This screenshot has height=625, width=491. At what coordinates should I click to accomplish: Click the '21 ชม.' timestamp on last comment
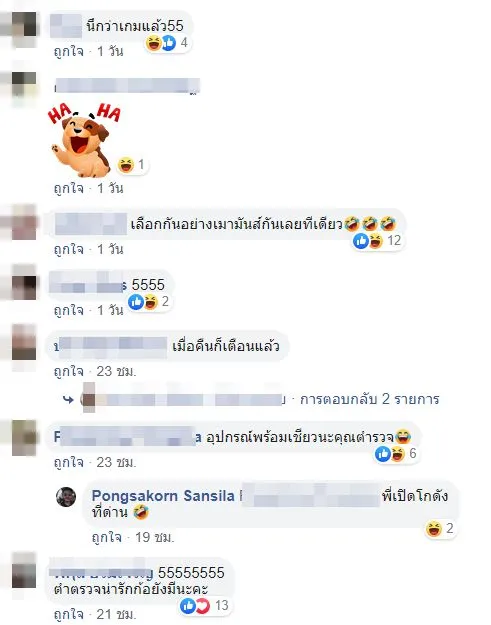pos(116,614)
